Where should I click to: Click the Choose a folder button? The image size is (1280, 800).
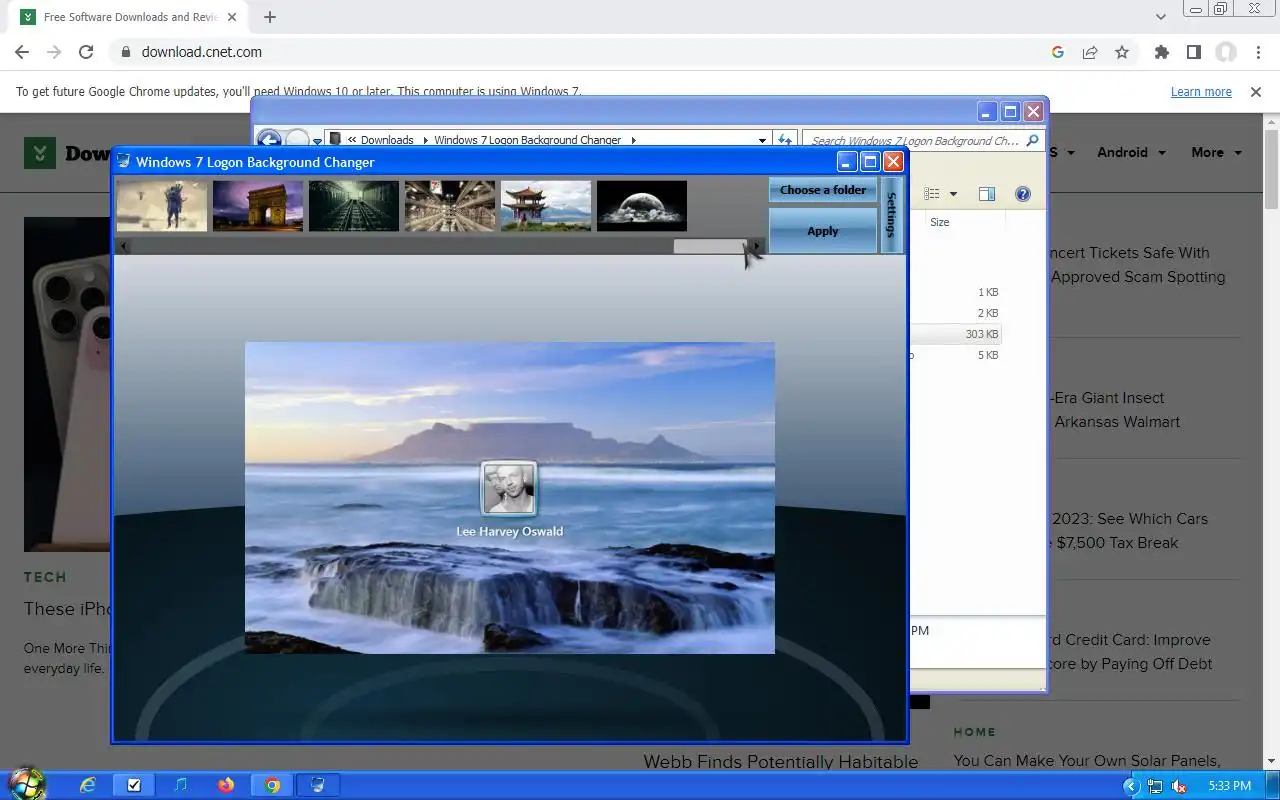click(x=823, y=190)
